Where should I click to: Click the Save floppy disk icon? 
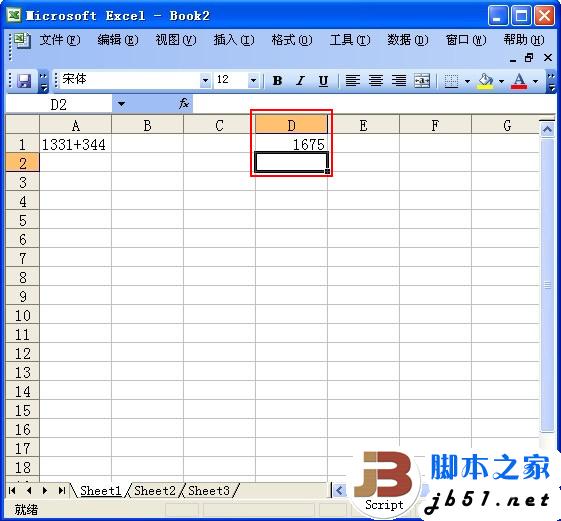[24, 81]
